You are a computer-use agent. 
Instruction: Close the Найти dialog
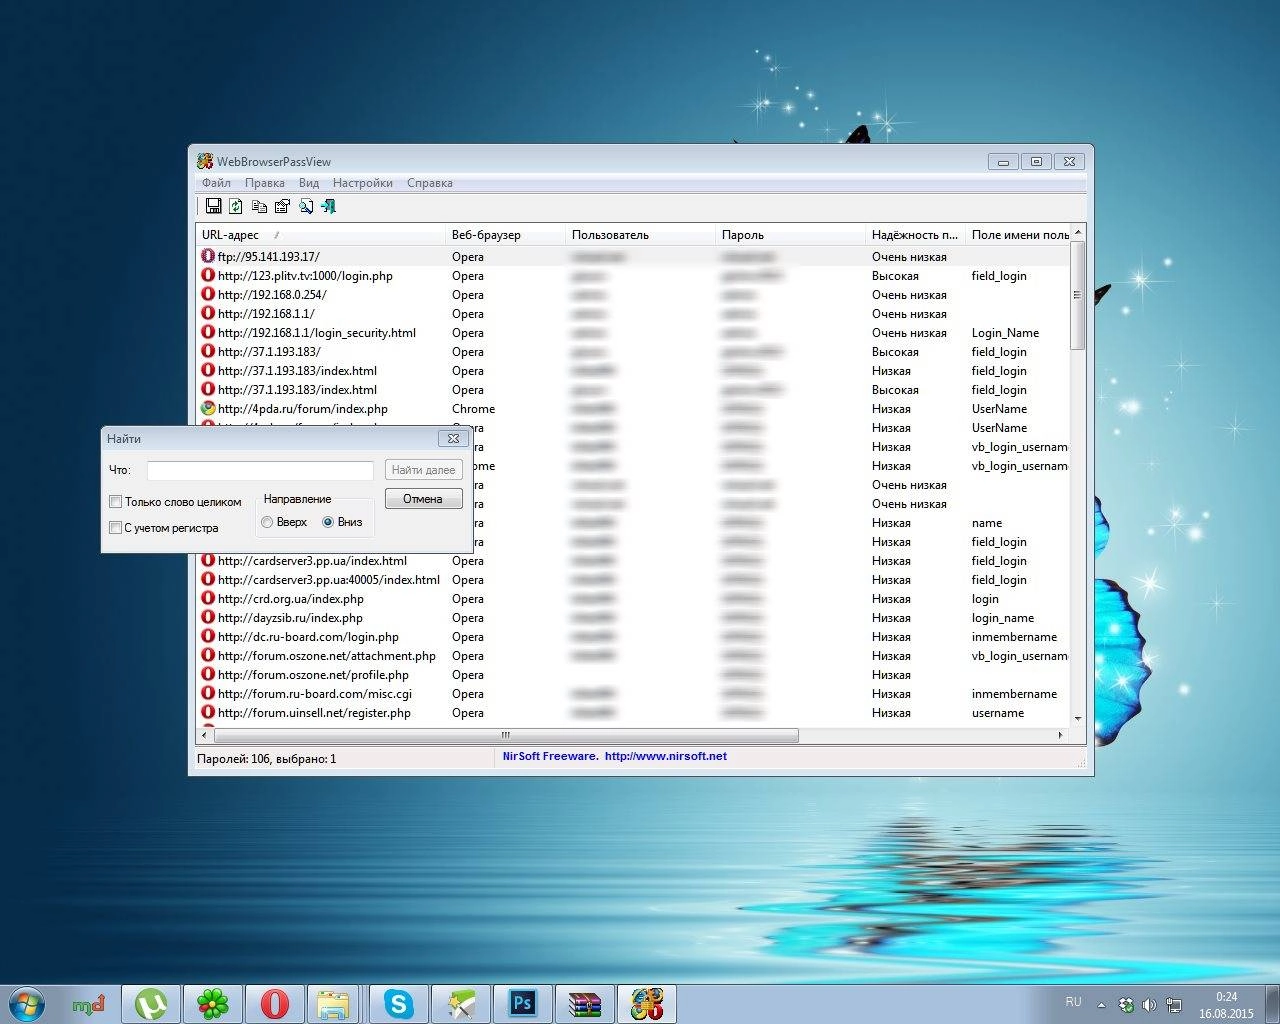(453, 438)
